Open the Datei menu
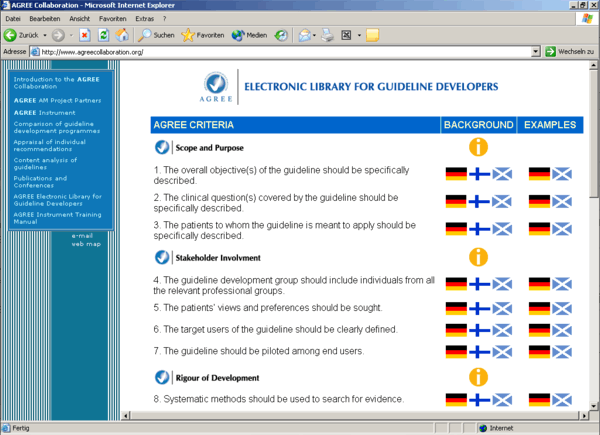The height and width of the screenshot is (435, 600). pos(13,18)
